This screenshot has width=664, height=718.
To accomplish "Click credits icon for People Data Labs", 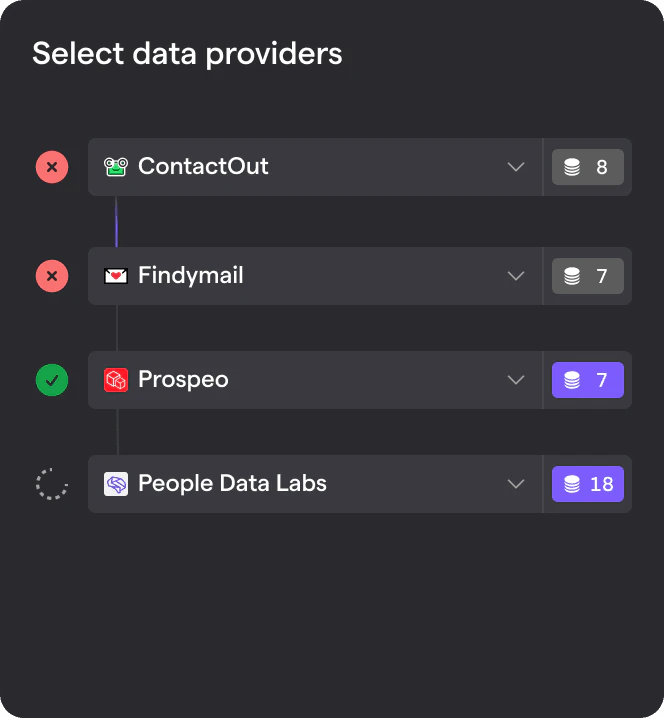I will point(572,484).
